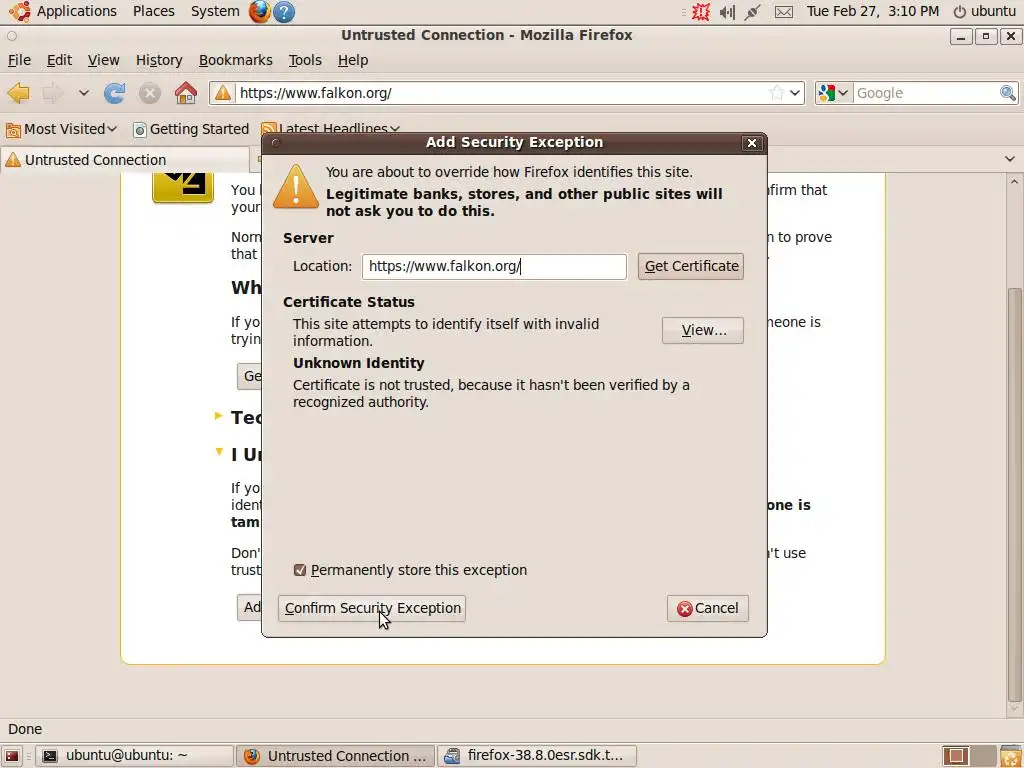Open the search engine selector dropdown
Image resolution: width=1024 pixels, height=768 pixels.
pos(833,93)
